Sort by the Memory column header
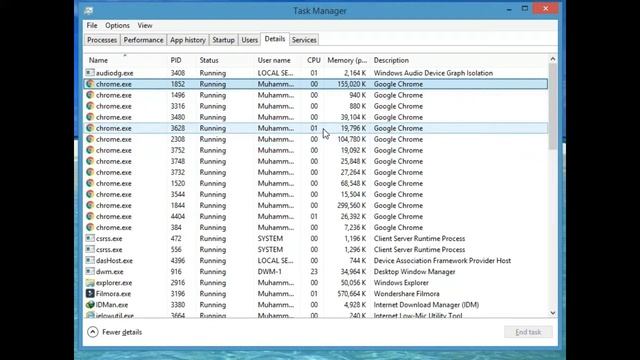The width and height of the screenshot is (640, 360). tap(347, 60)
